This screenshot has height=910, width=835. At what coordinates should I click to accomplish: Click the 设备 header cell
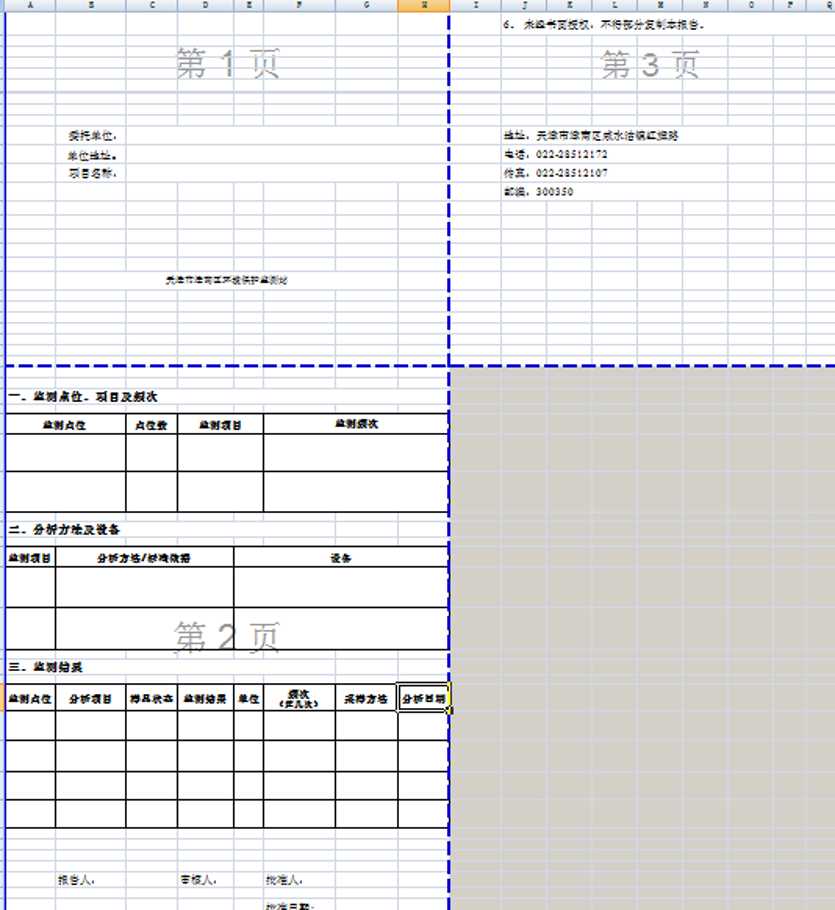(x=341, y=558)
